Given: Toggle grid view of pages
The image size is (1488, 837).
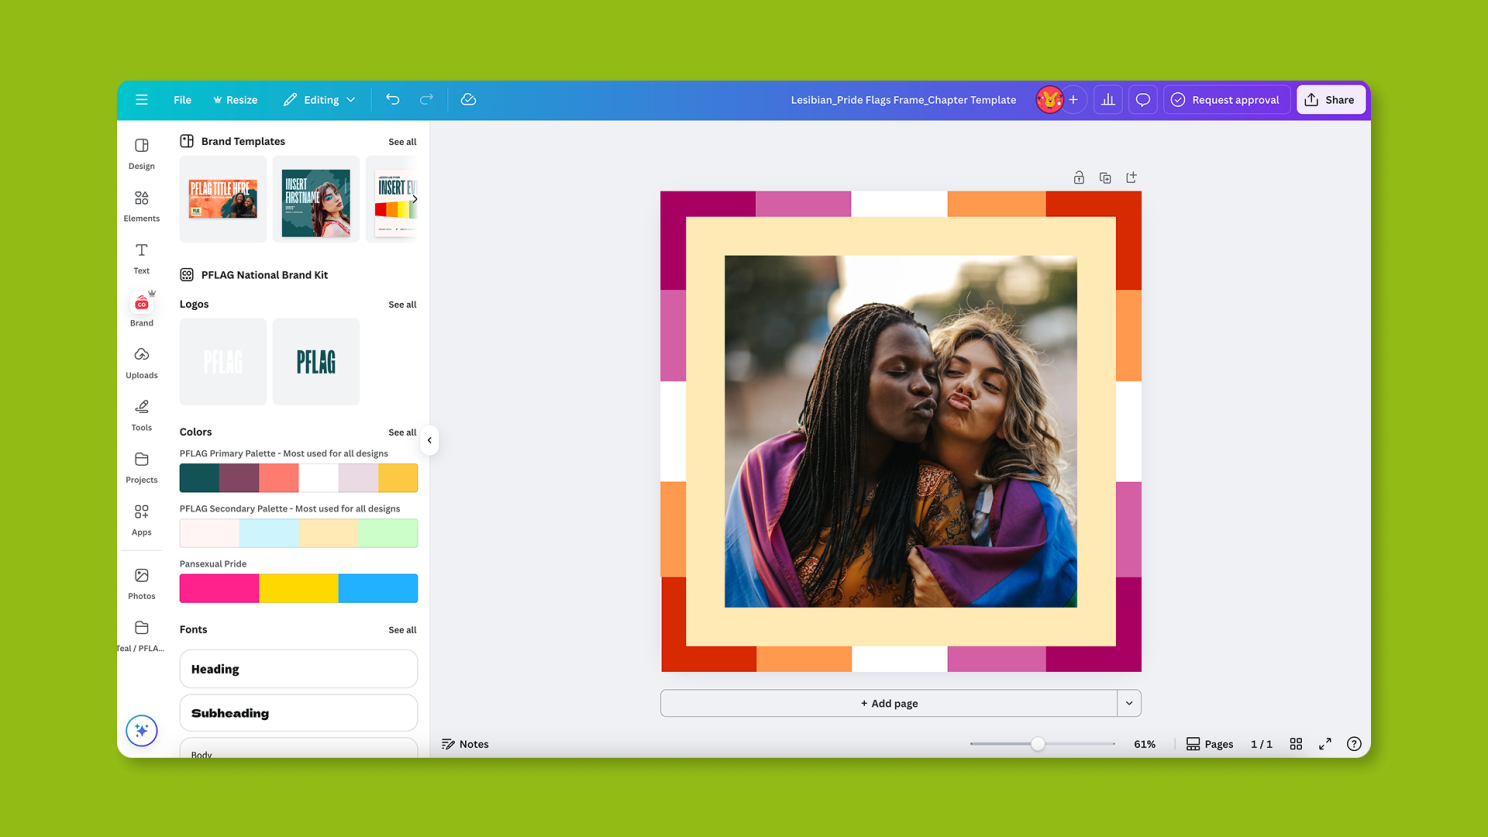Looking at the screenshot, I should (x=1296, y=744).
